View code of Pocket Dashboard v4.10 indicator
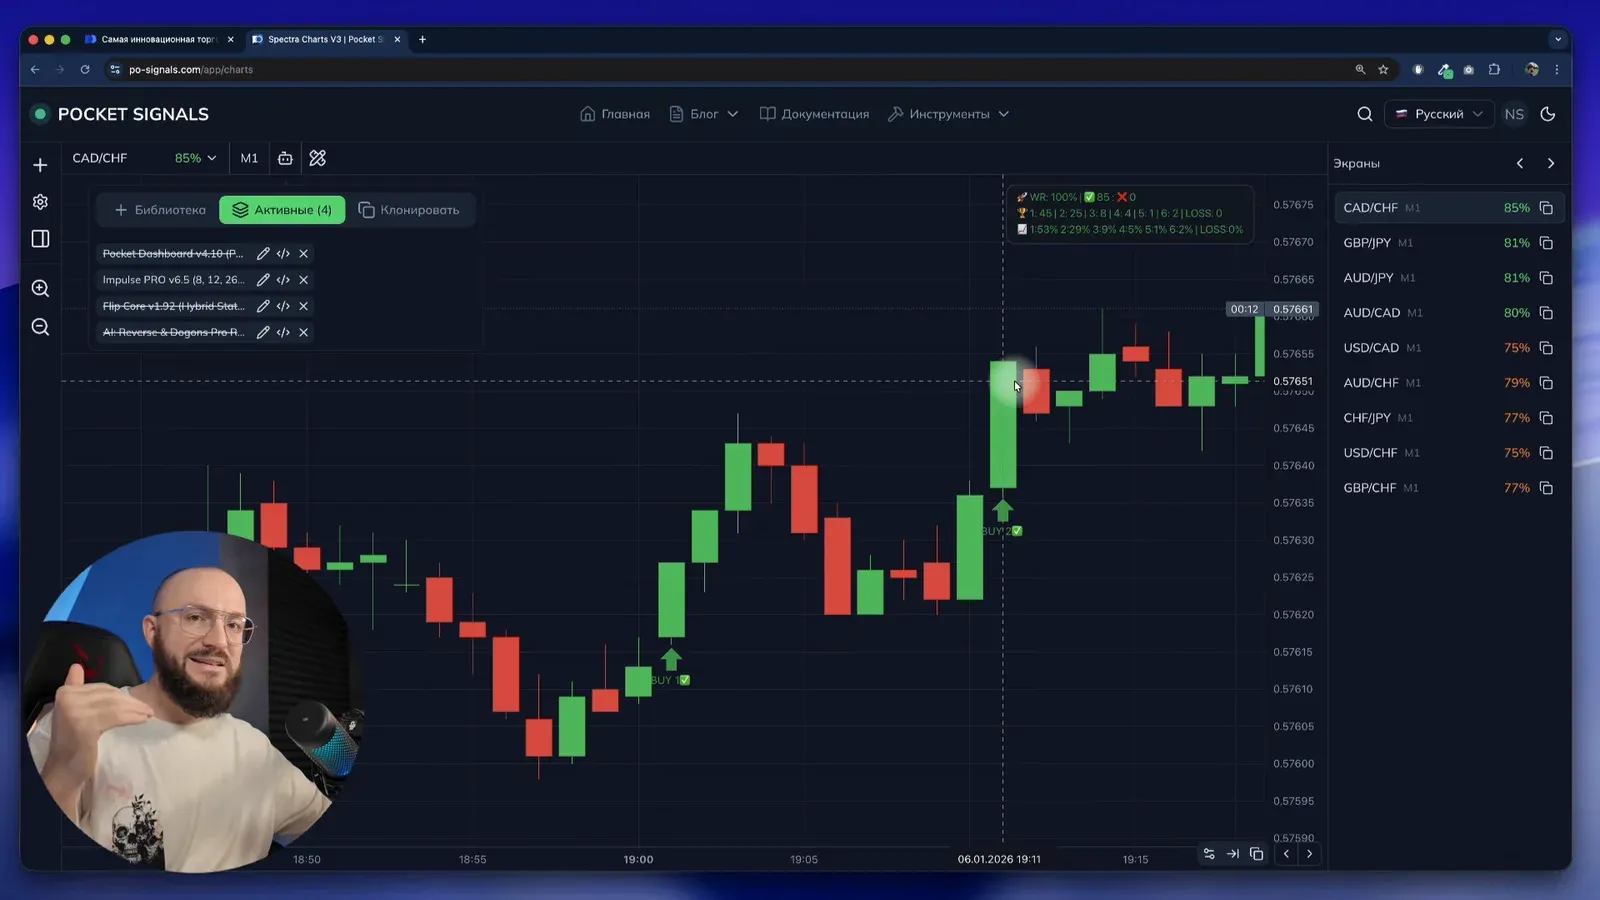This screenshot has width=1600, height=900. coord(283,254)
